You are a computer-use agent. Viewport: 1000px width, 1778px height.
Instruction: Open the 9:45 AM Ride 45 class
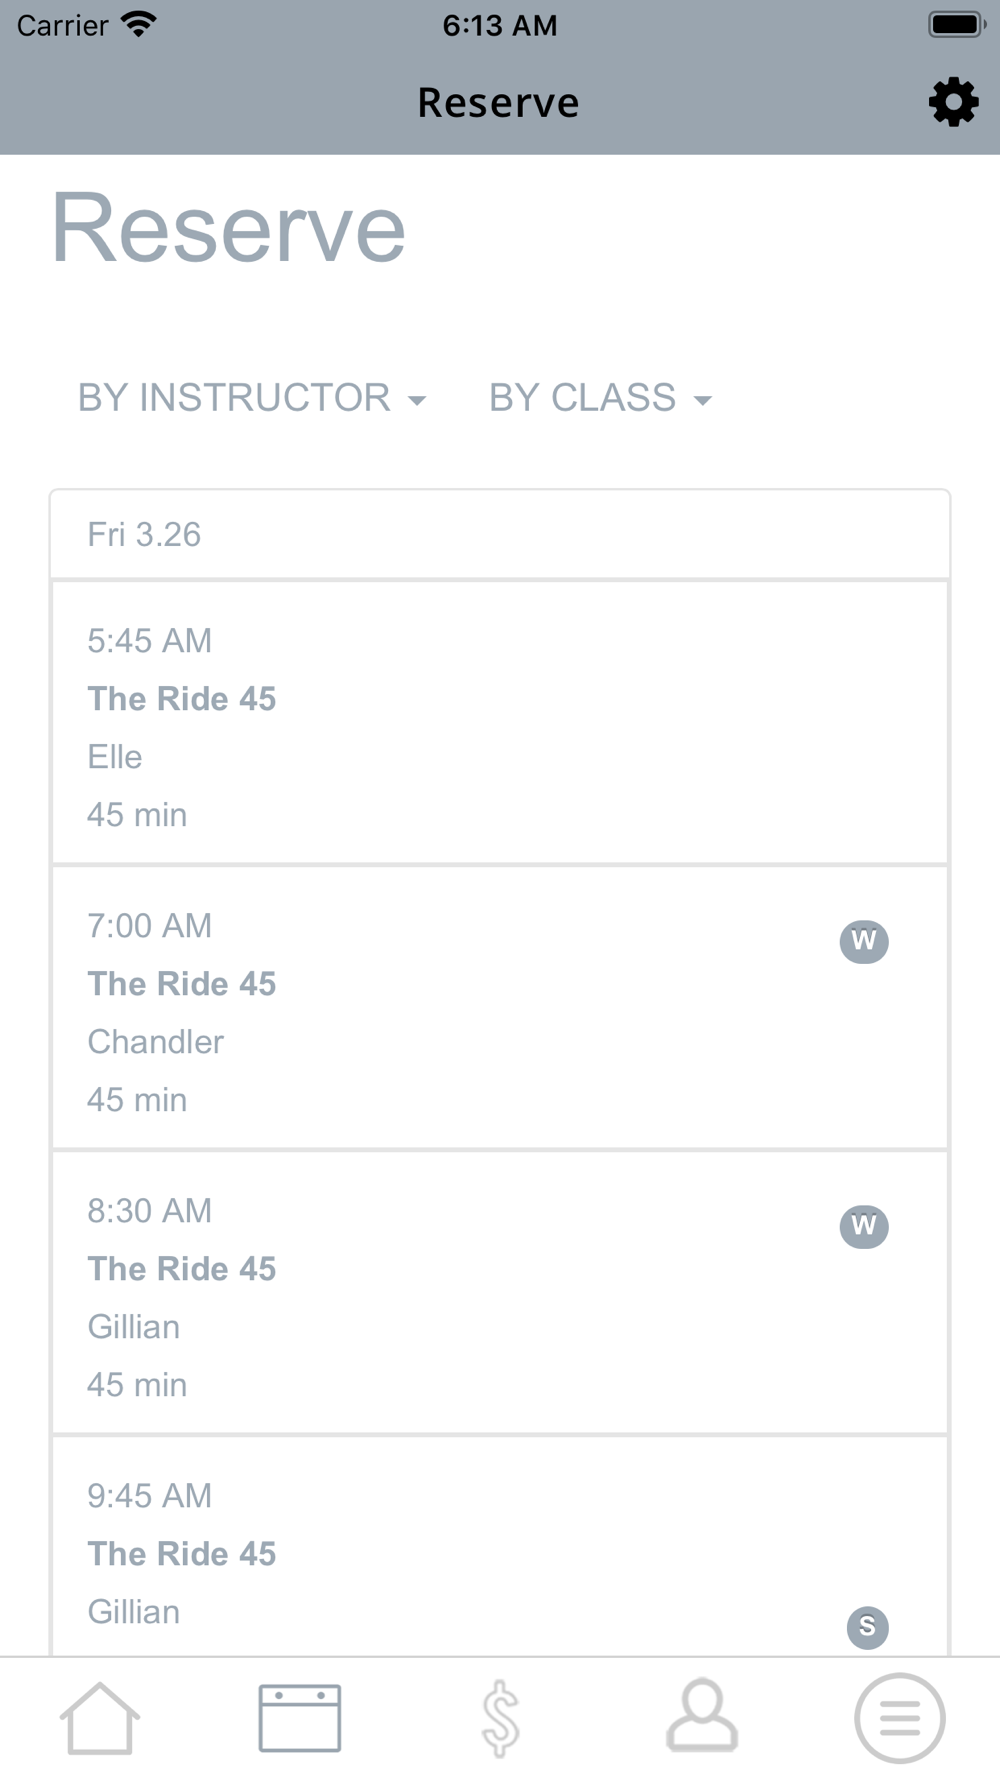pos(450,1550)
